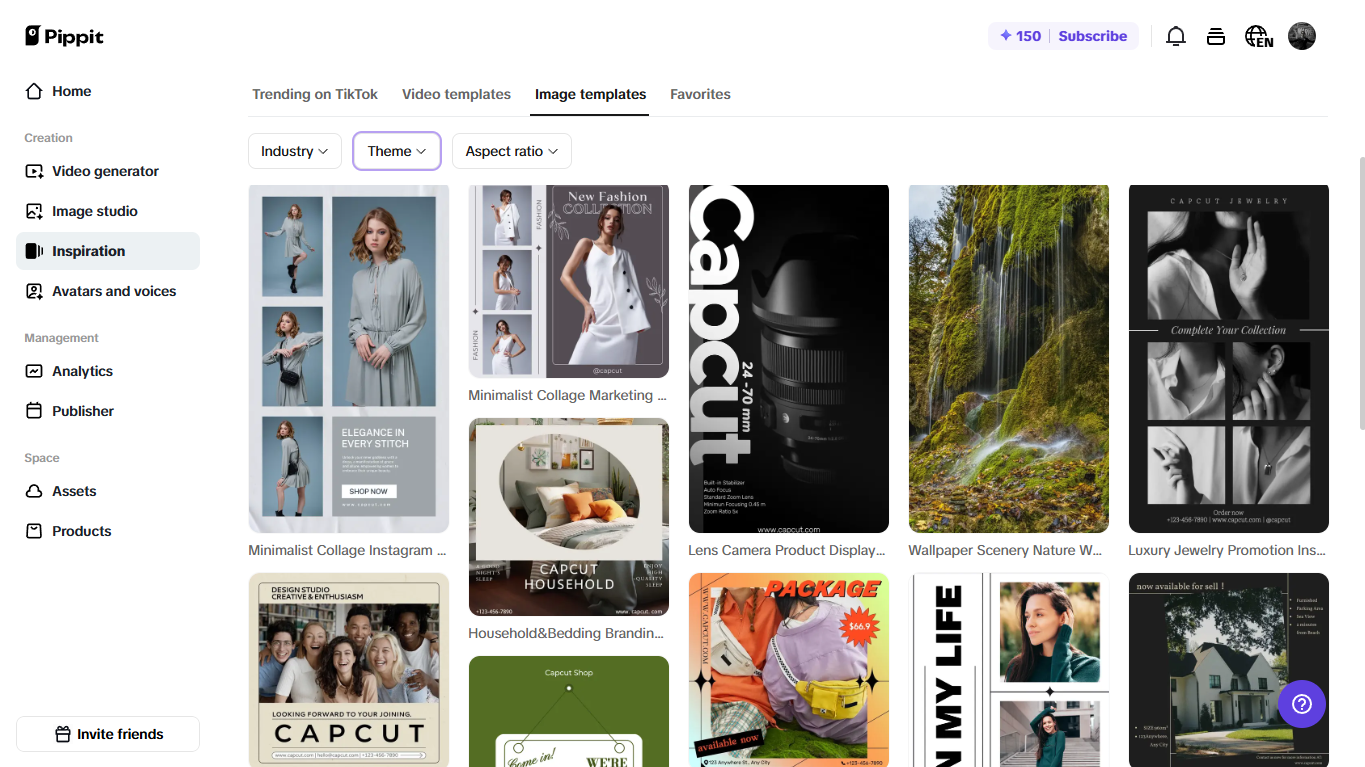Open notifications bell icon
1365x767 pixels.
coord(1176,36)
